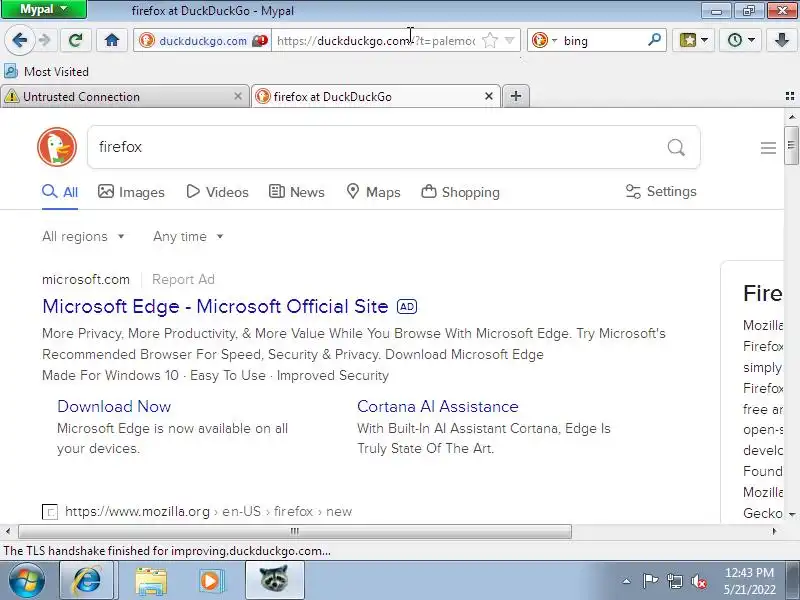
Task: Open the DuckDuckGo hamburger menu
Action: point(768,148)
